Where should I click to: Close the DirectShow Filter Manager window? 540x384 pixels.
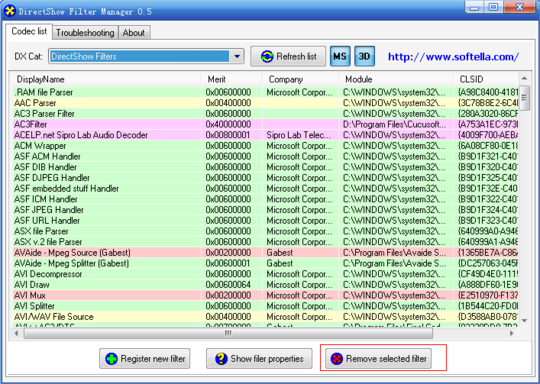point(520,7)
